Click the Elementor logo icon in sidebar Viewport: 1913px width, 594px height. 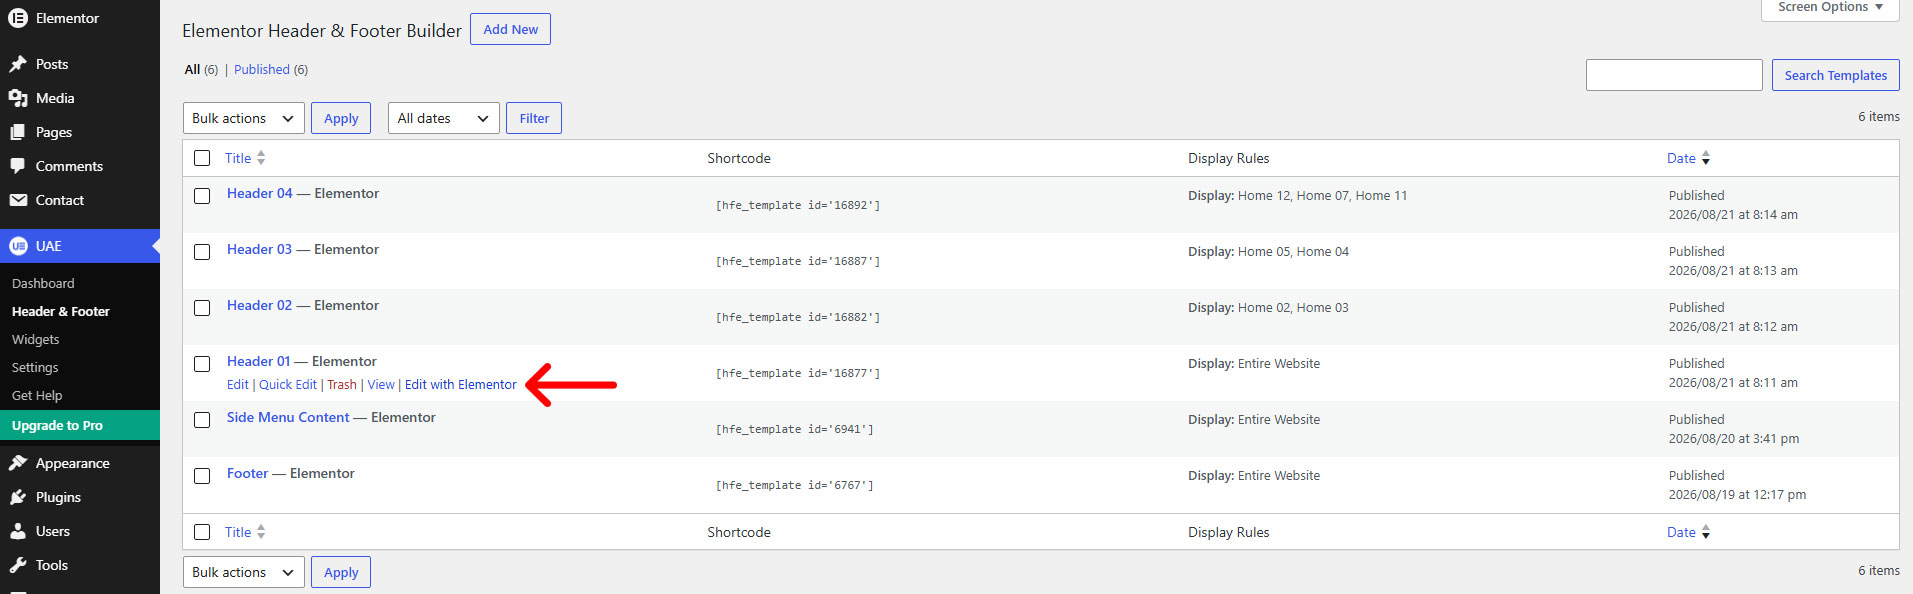[x=18, y=18]
